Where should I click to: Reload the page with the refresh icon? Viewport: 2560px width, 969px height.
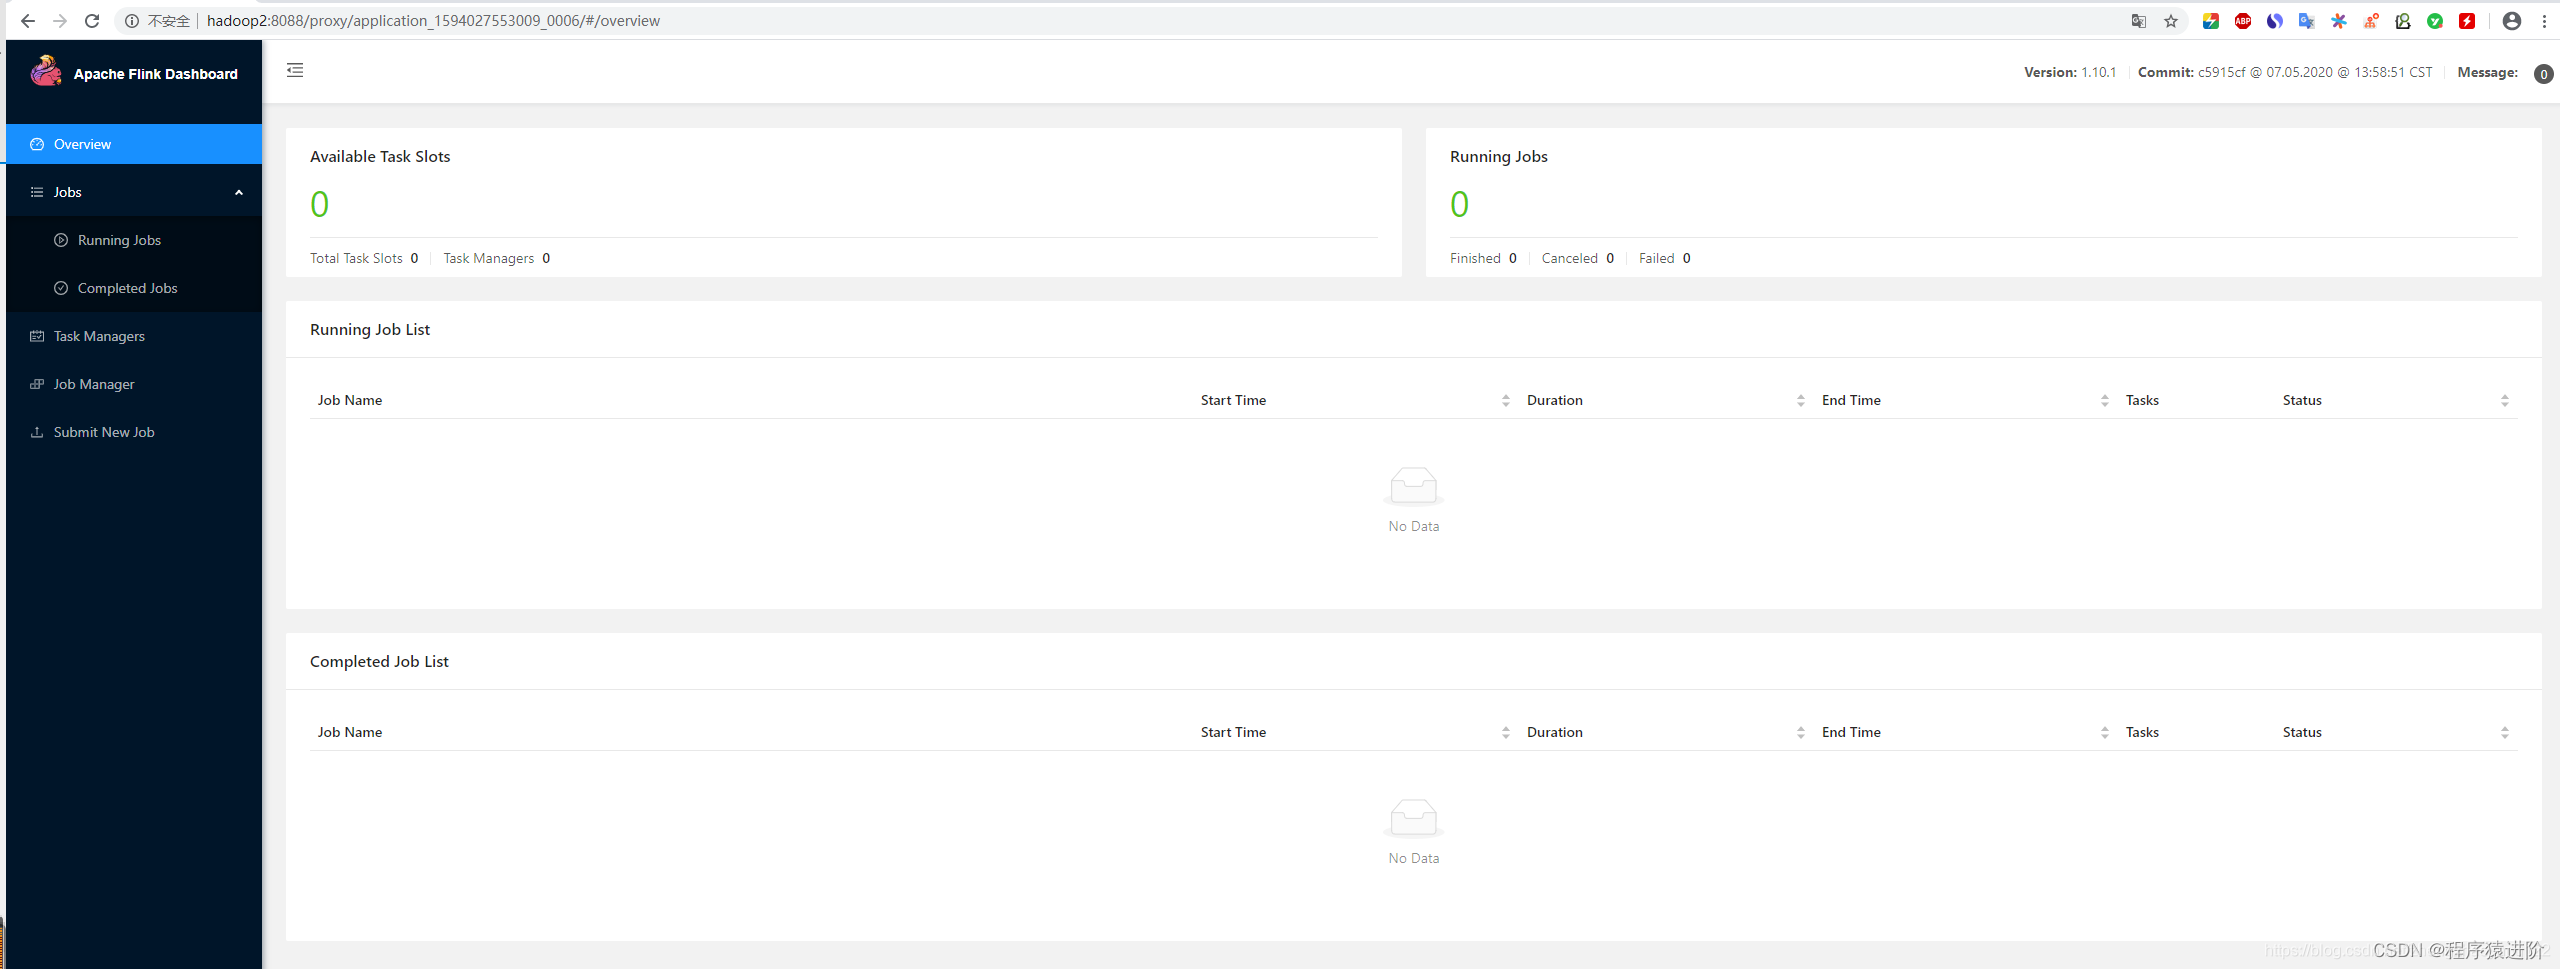[92, 20]
